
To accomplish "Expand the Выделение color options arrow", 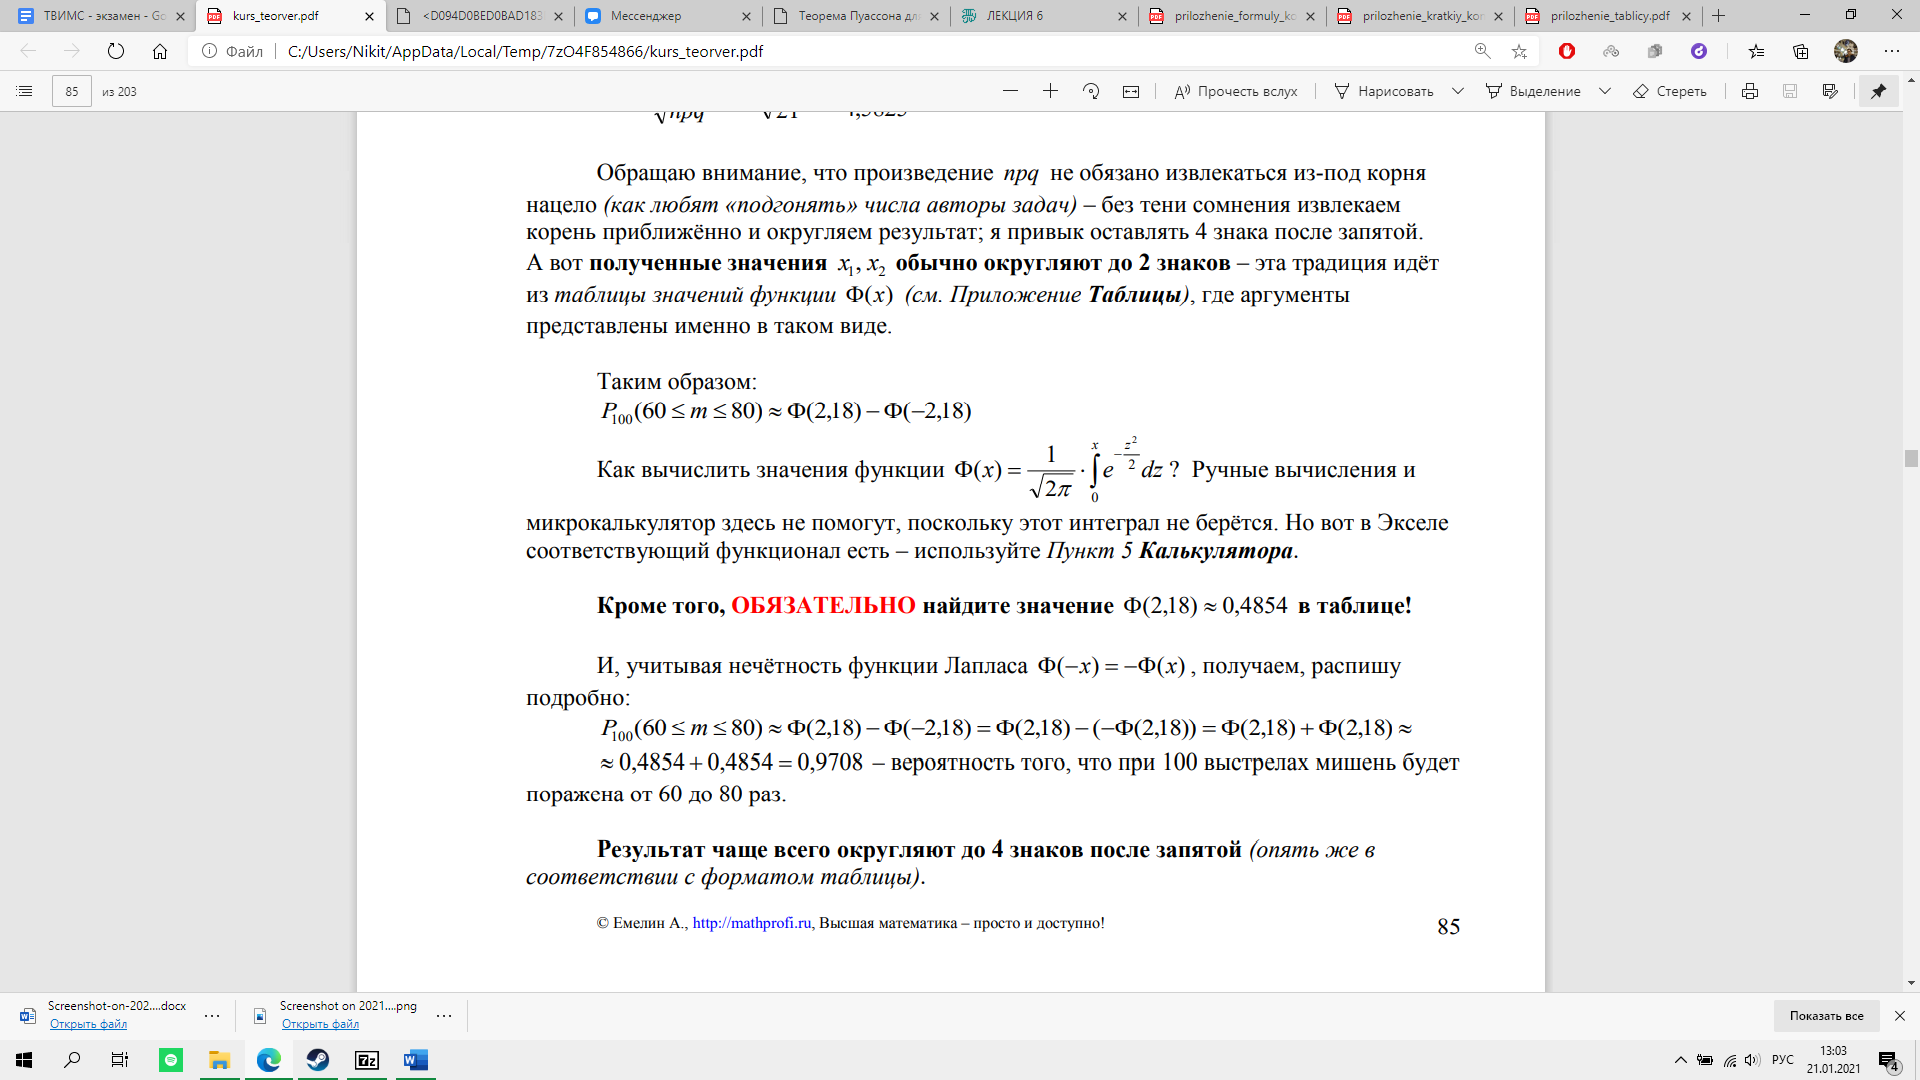I will click(1605, 91).
